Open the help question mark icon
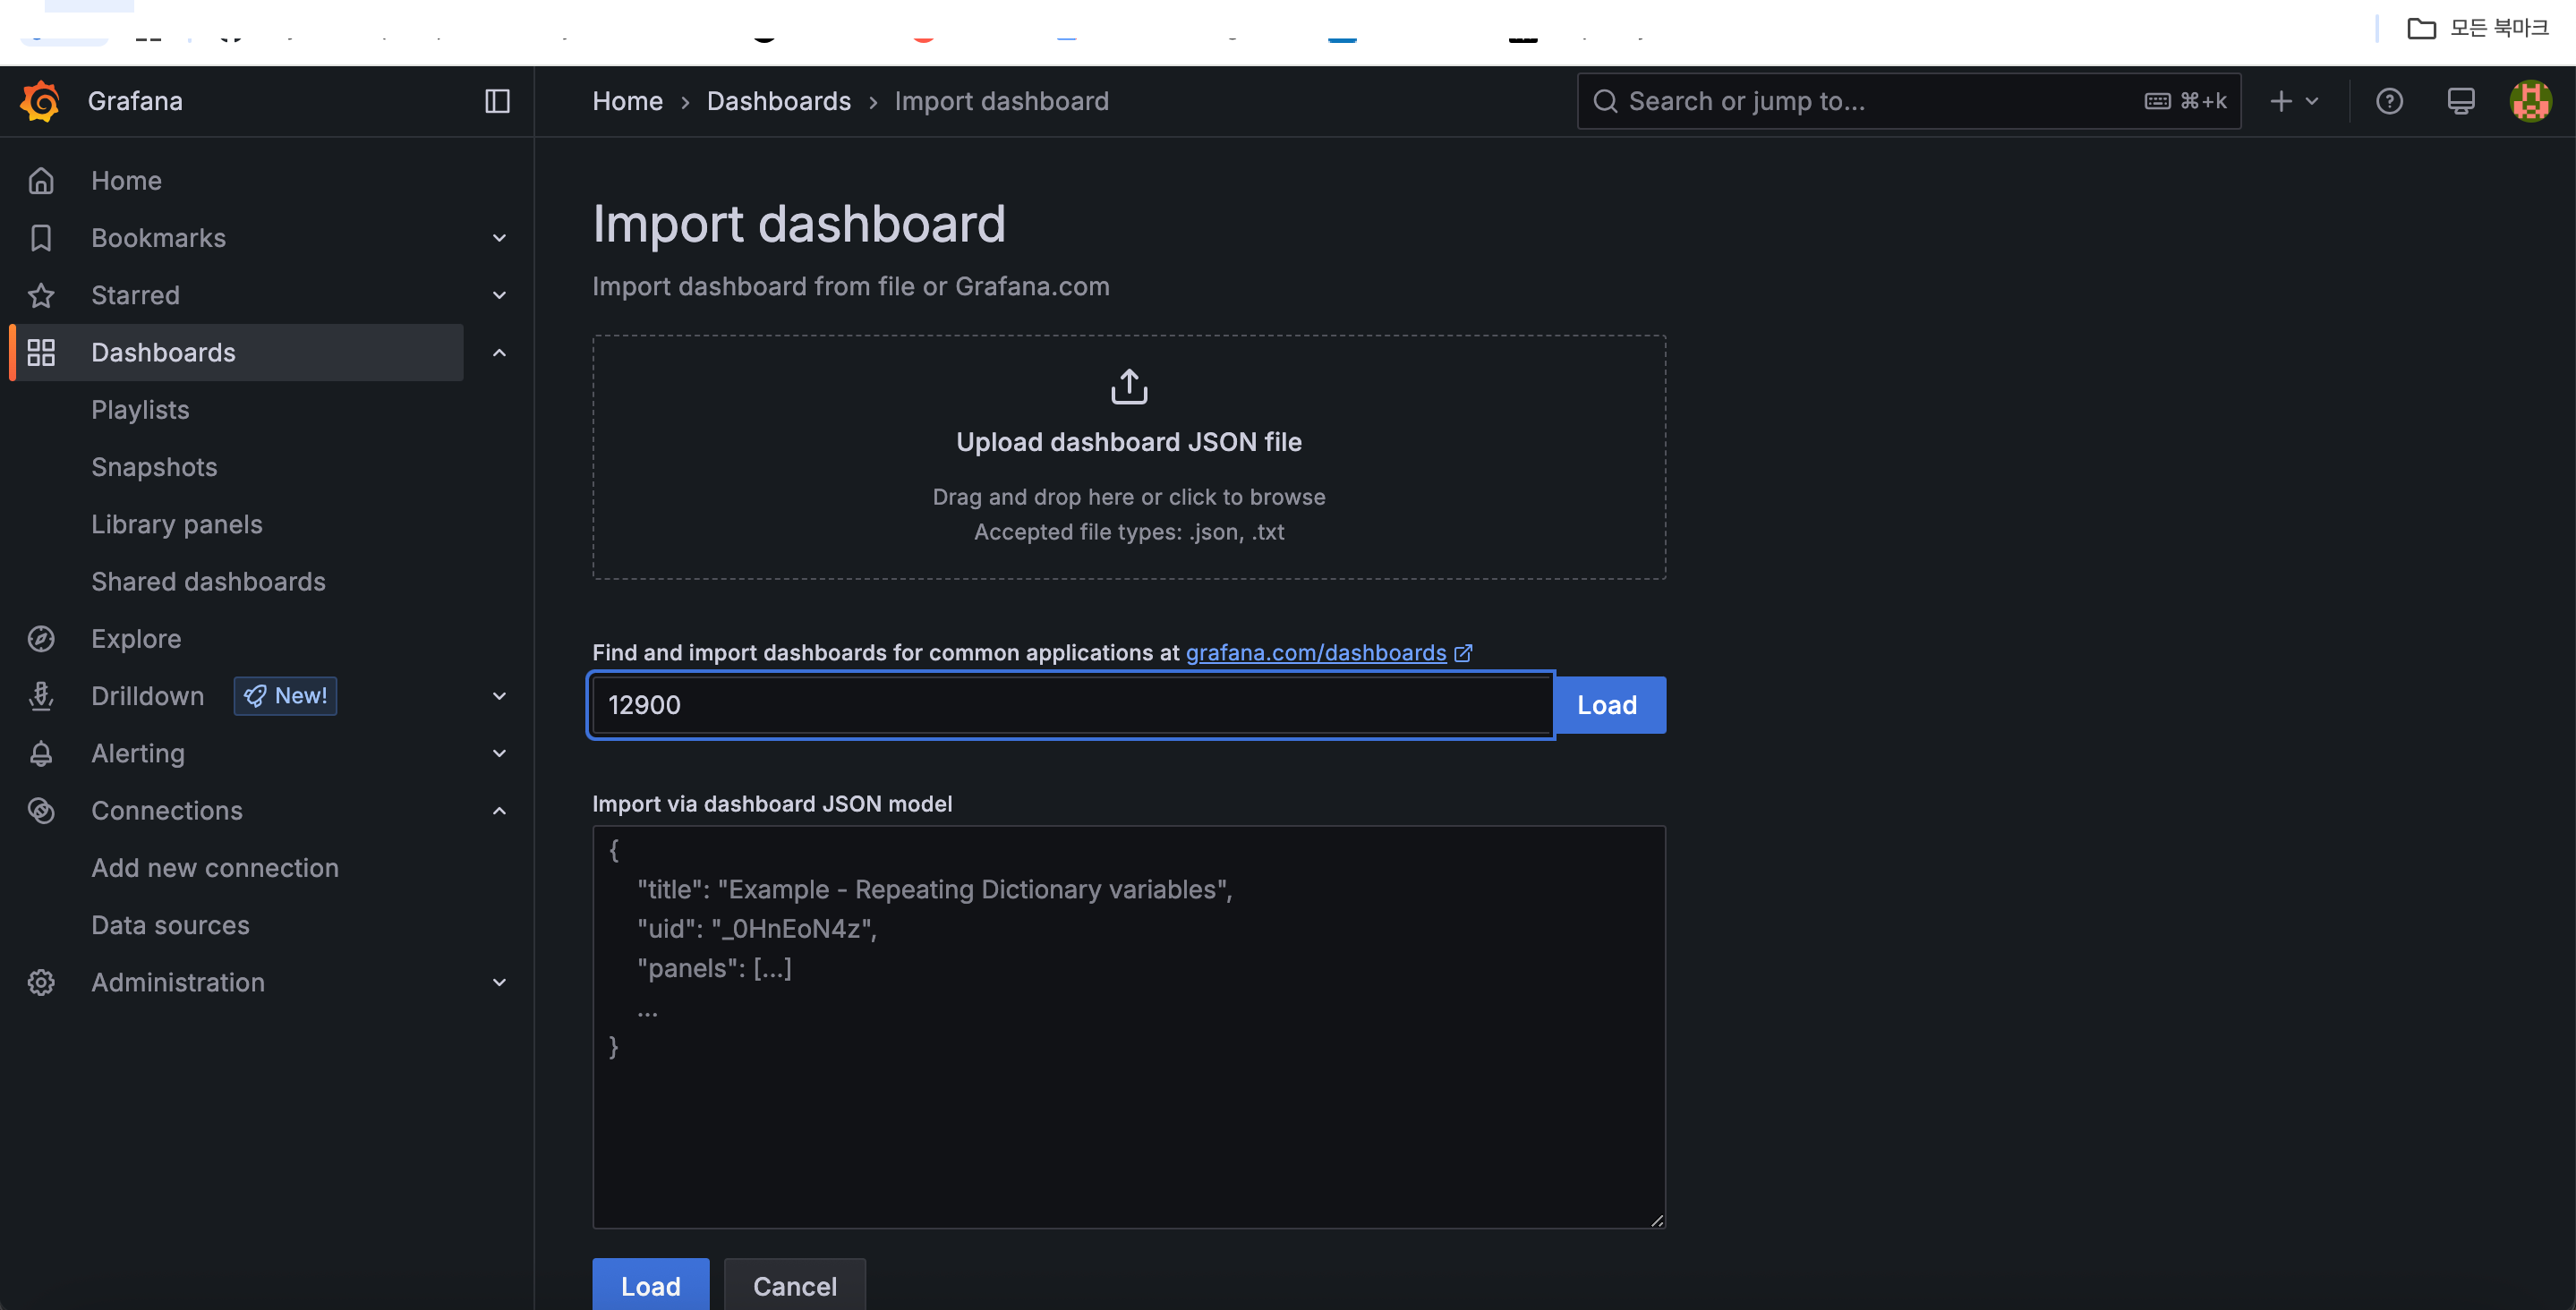 pos(2389,101)
